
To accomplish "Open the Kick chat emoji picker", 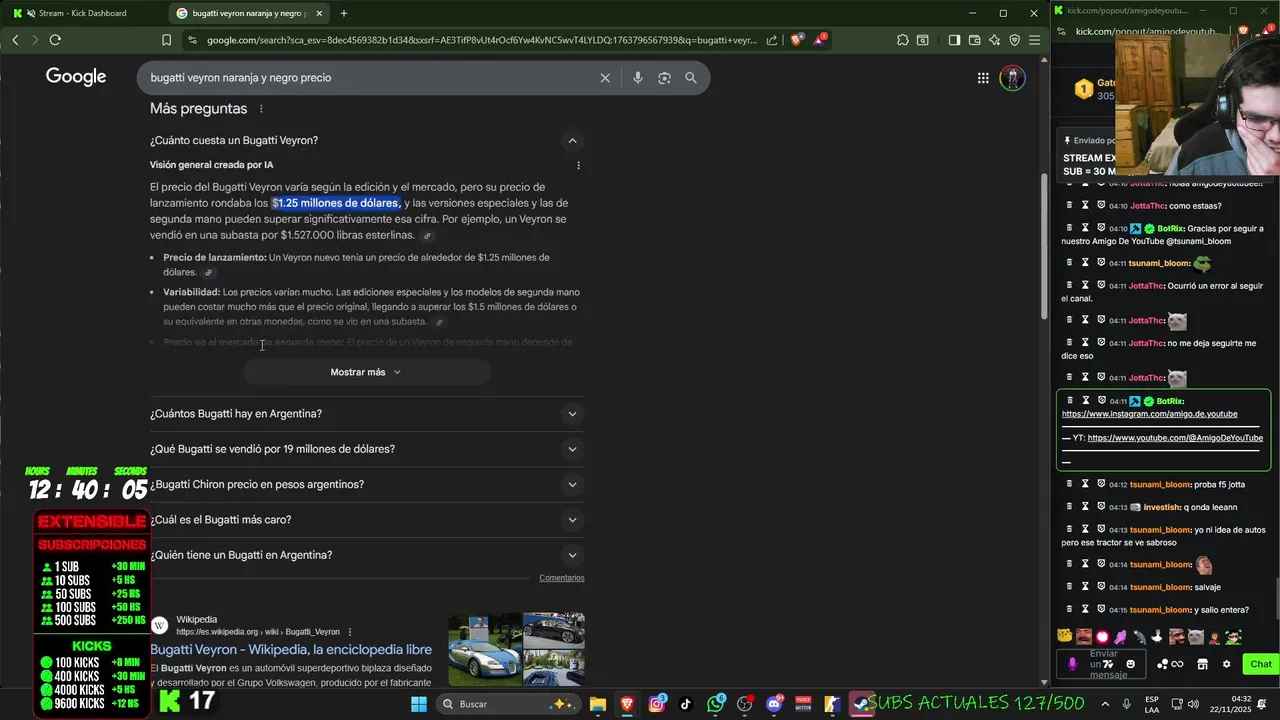I will tap(1131, 664).
